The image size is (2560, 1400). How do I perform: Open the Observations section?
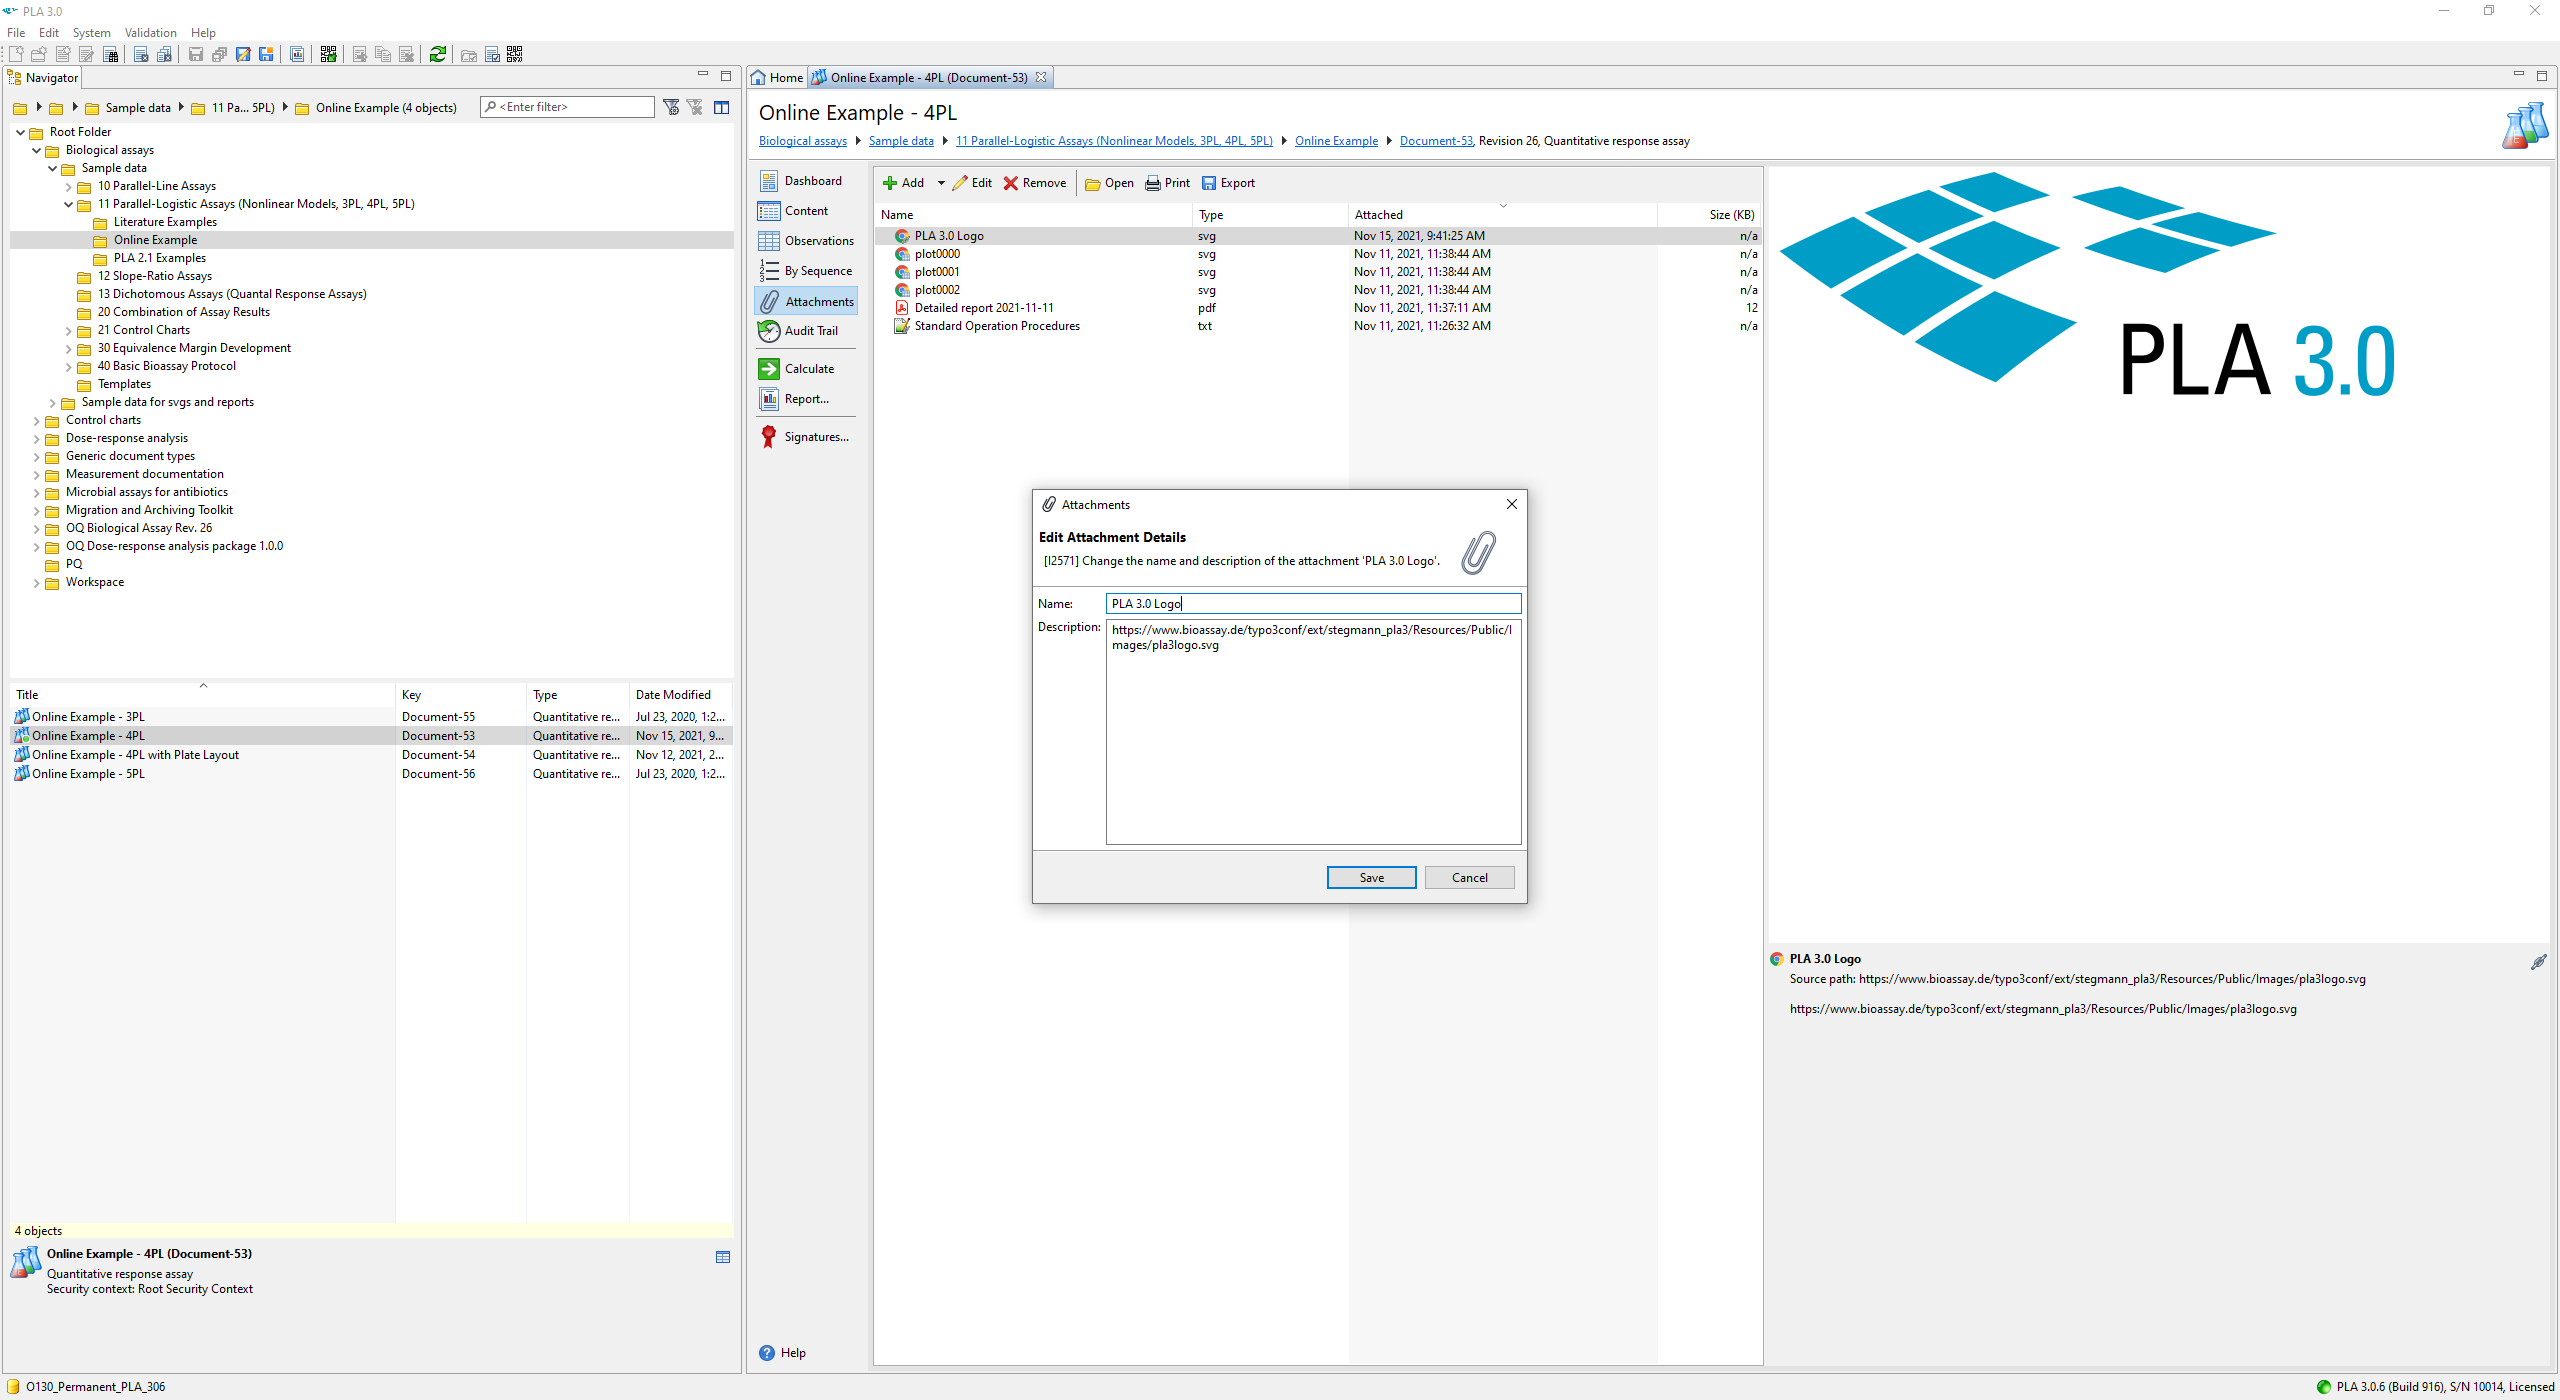pos(806,241)
